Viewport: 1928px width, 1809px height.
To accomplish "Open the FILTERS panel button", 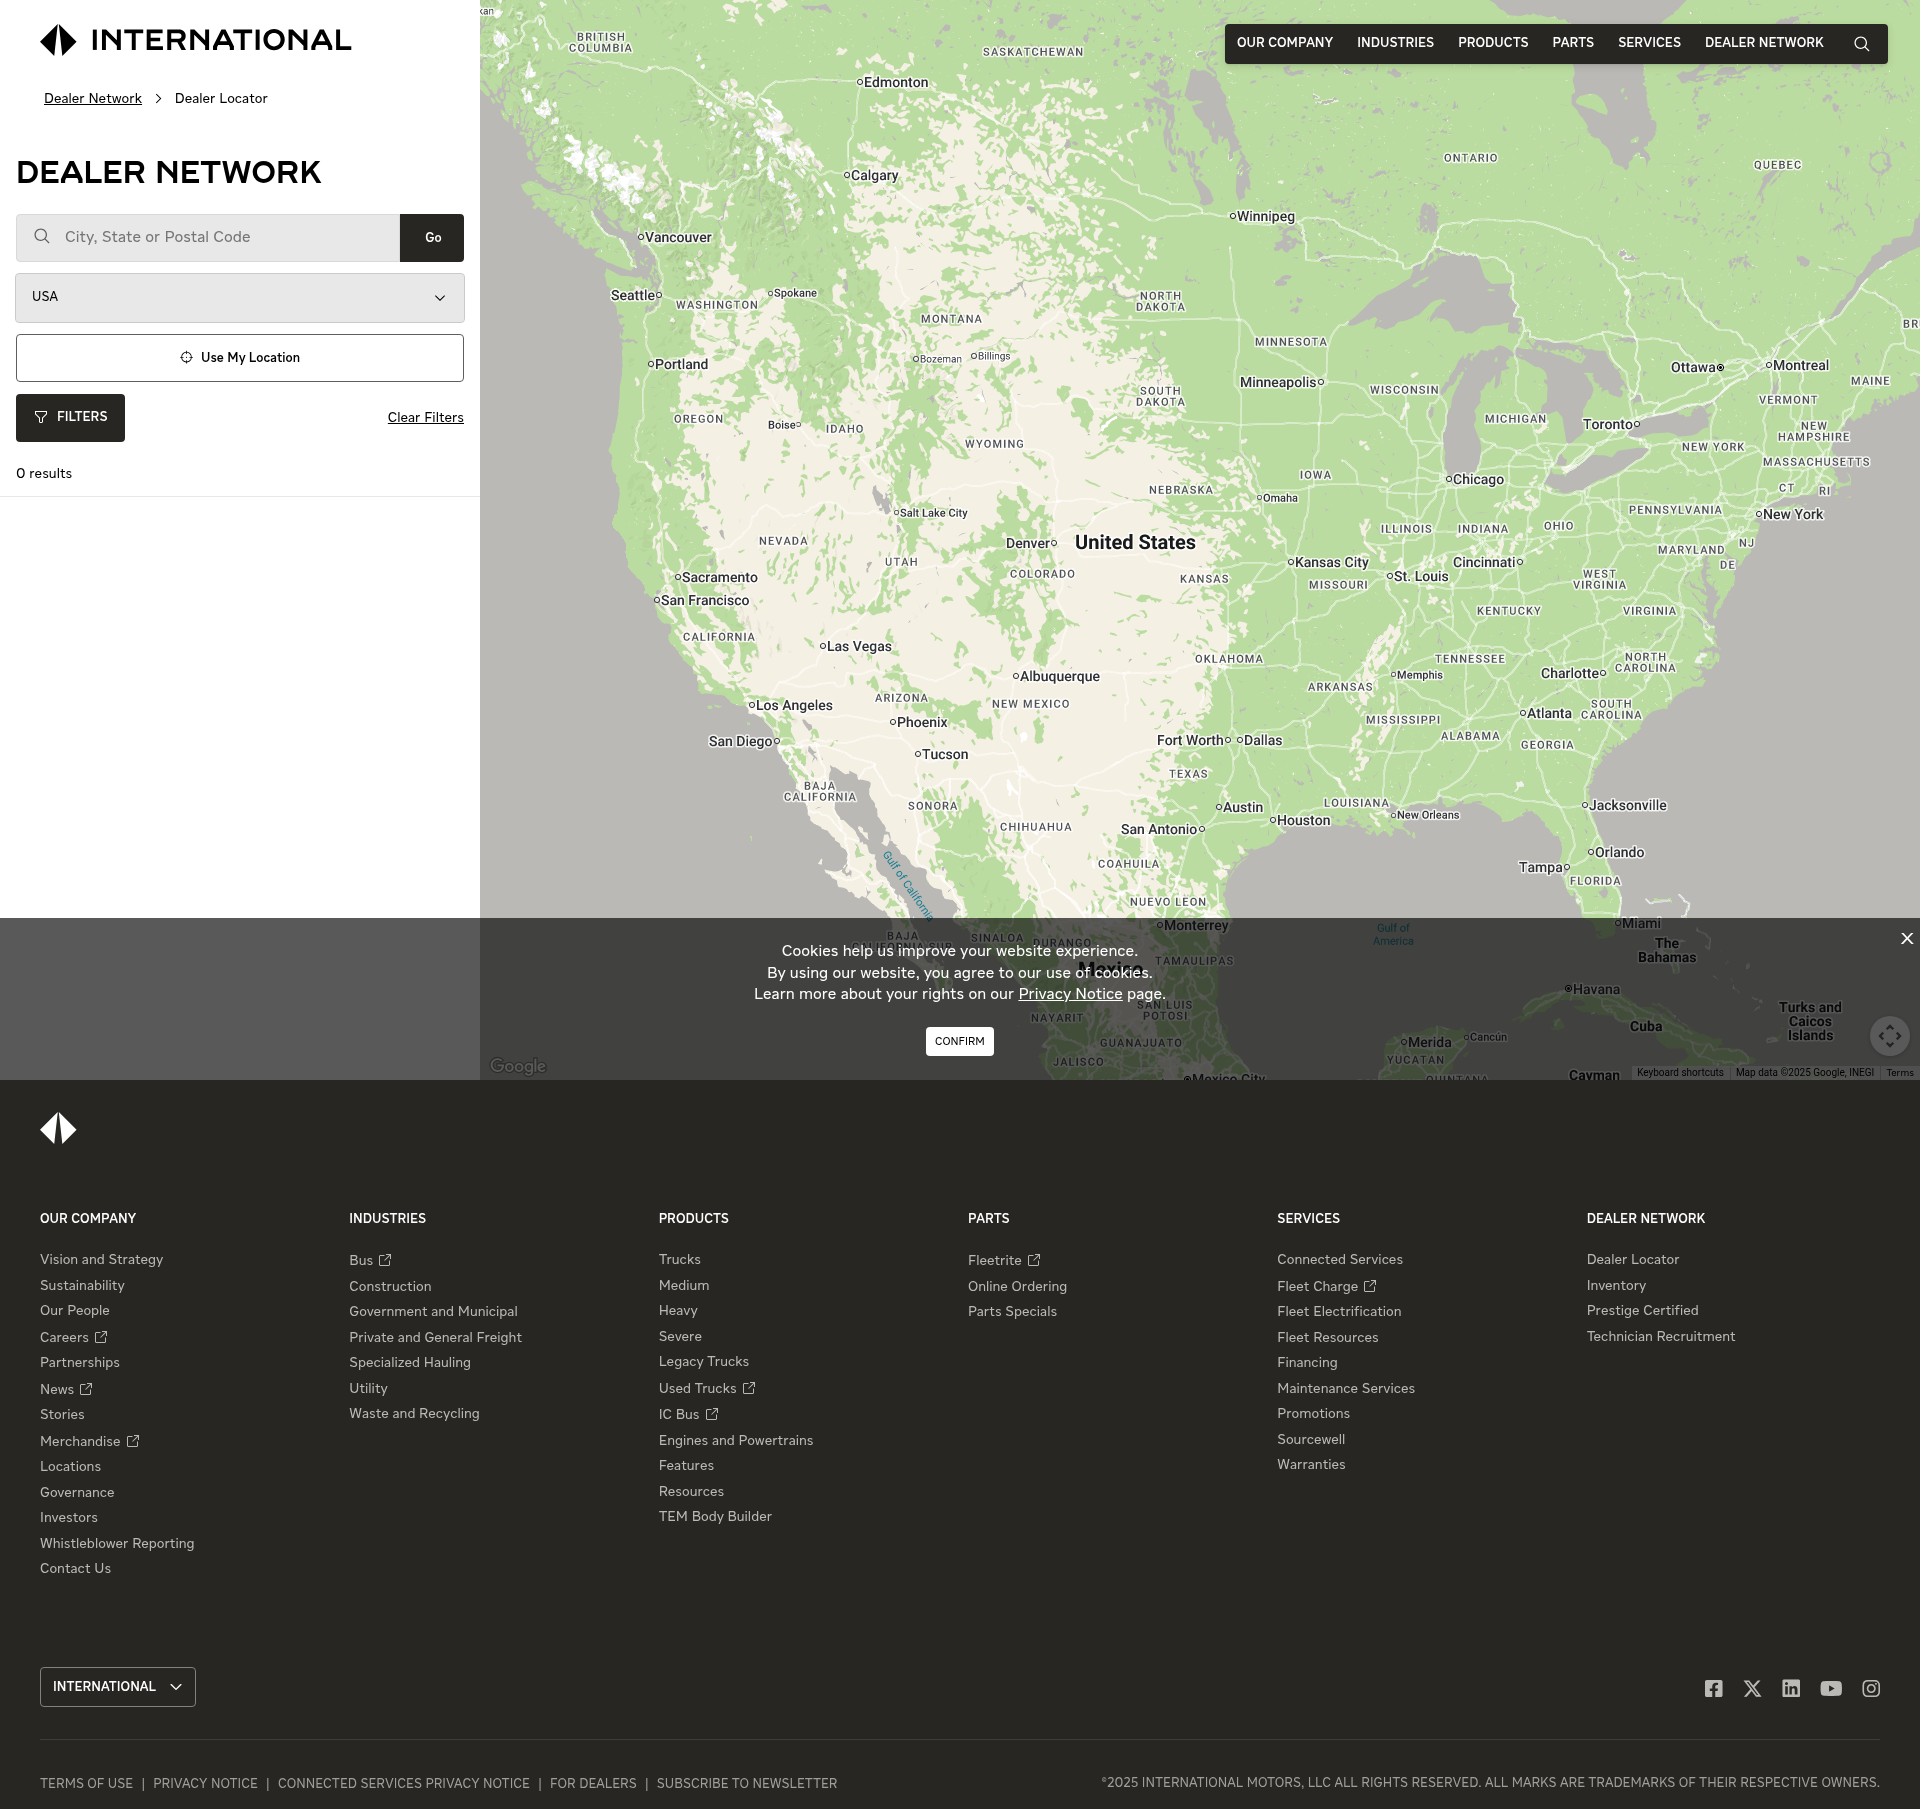I will [x=70, y=417].
